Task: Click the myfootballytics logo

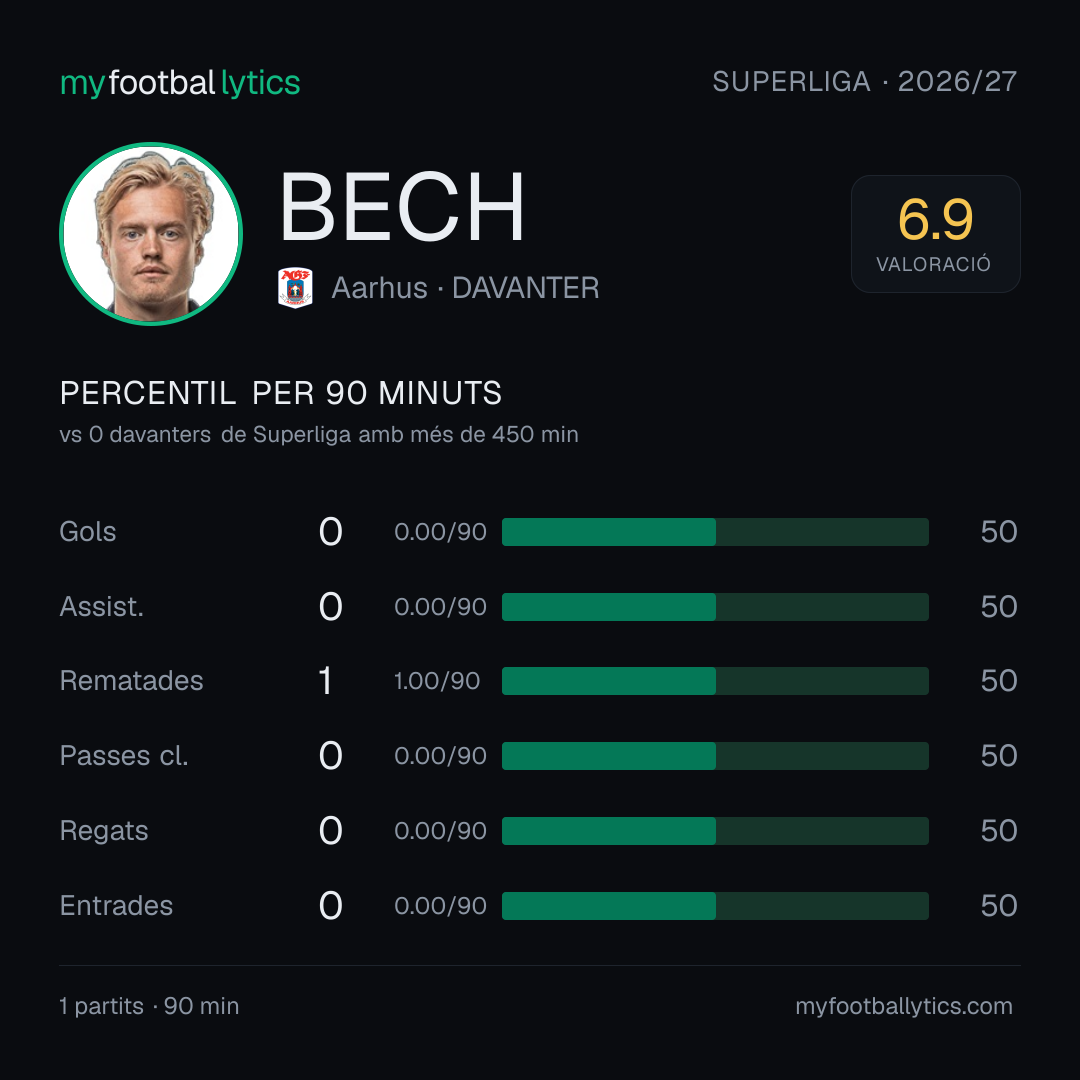Action: coord(180,83)
